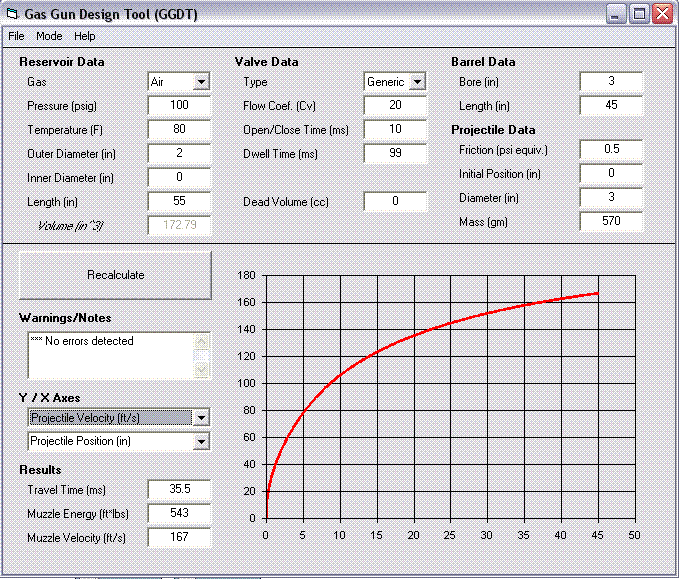
Task: Click the GGDT title bar app icon
Action: pyautogui.click(x=13, y=13)
